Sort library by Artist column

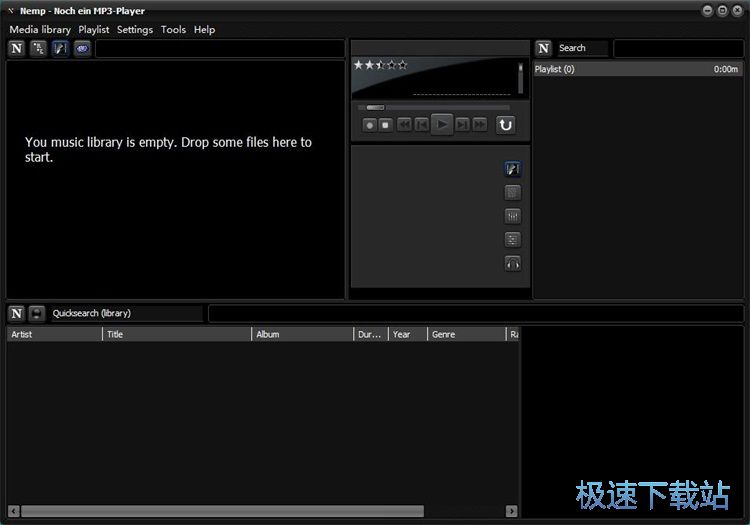point(55,334)
